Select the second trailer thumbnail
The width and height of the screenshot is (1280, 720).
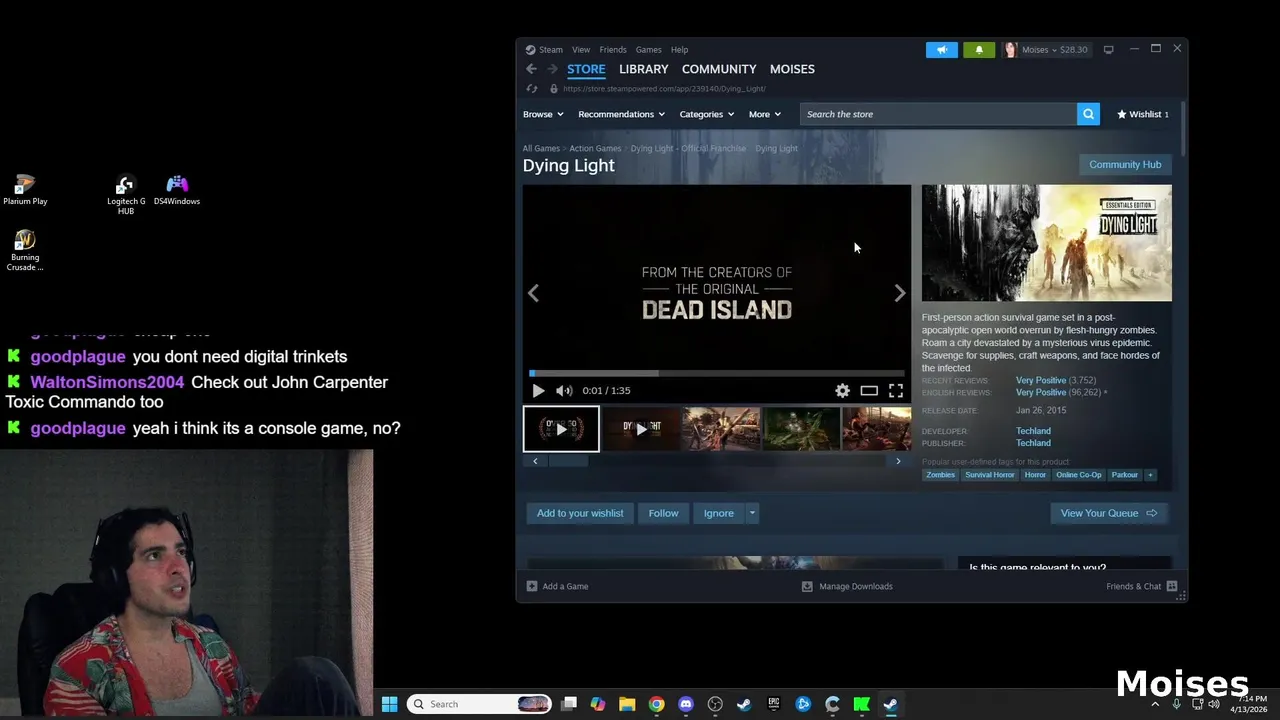(x=641, y=429)
